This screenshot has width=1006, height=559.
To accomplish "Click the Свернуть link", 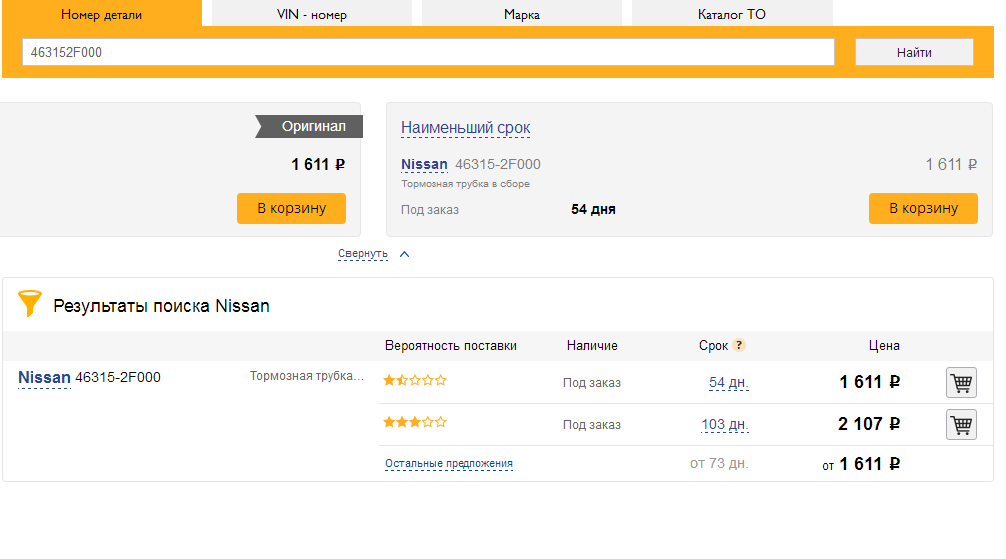I will [x=362, y=254].
